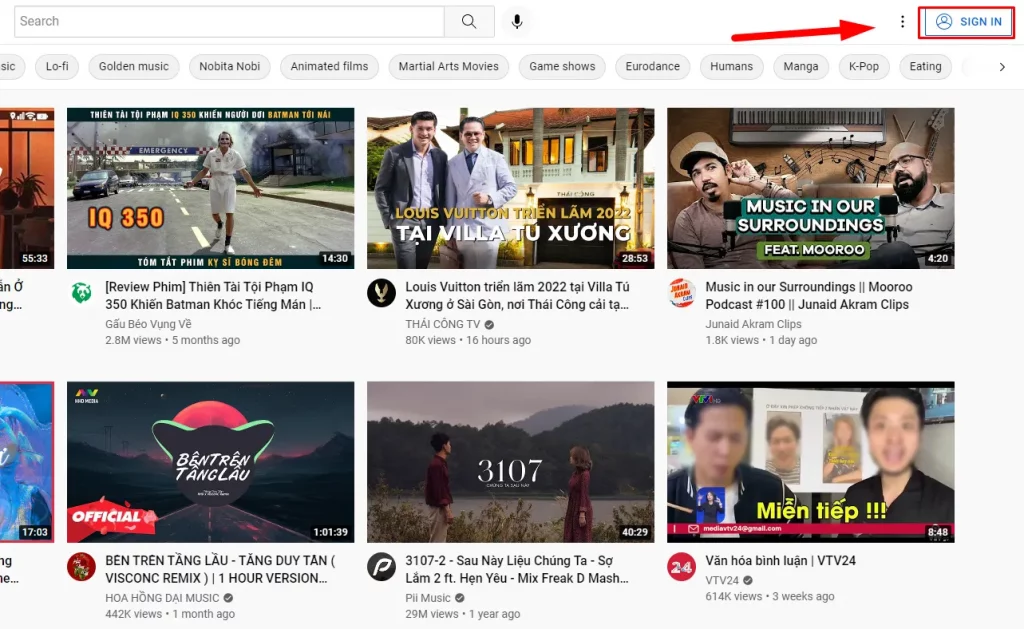
Task: Click Gấu Béo Vụng Về channel avatar
Action: point(82,293)
